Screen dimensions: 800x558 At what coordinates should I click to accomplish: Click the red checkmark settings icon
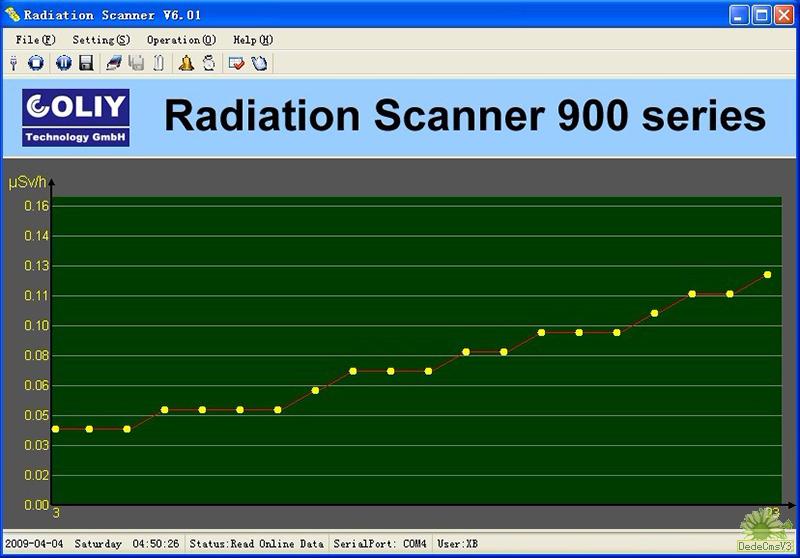tap(236, 63)
